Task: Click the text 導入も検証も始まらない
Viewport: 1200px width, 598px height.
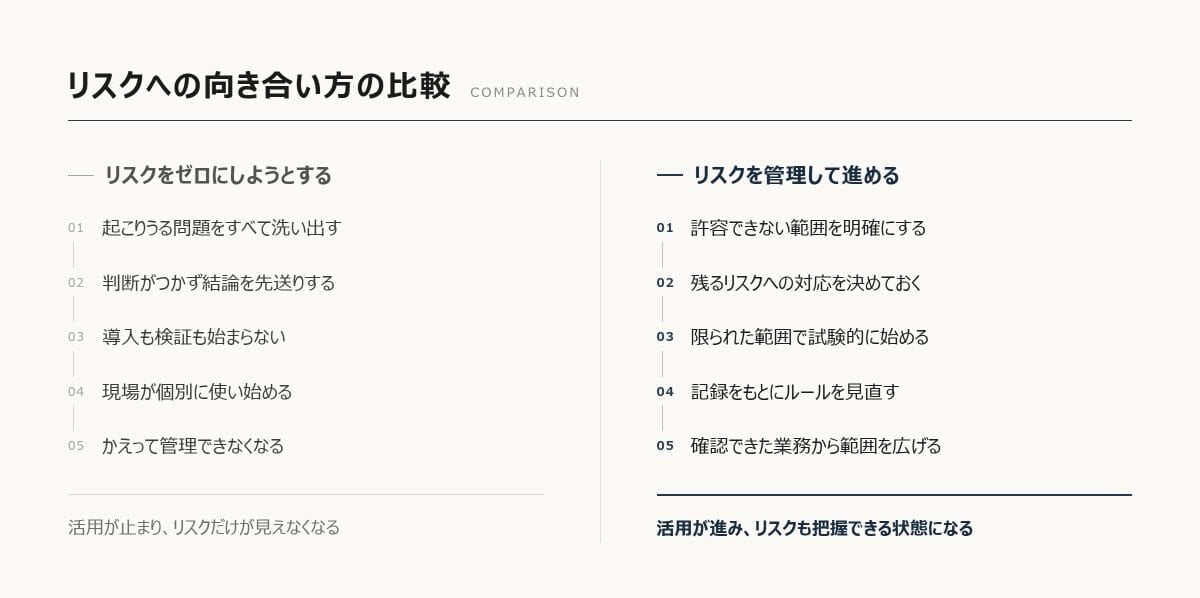Action: click(x=193, y=337)
